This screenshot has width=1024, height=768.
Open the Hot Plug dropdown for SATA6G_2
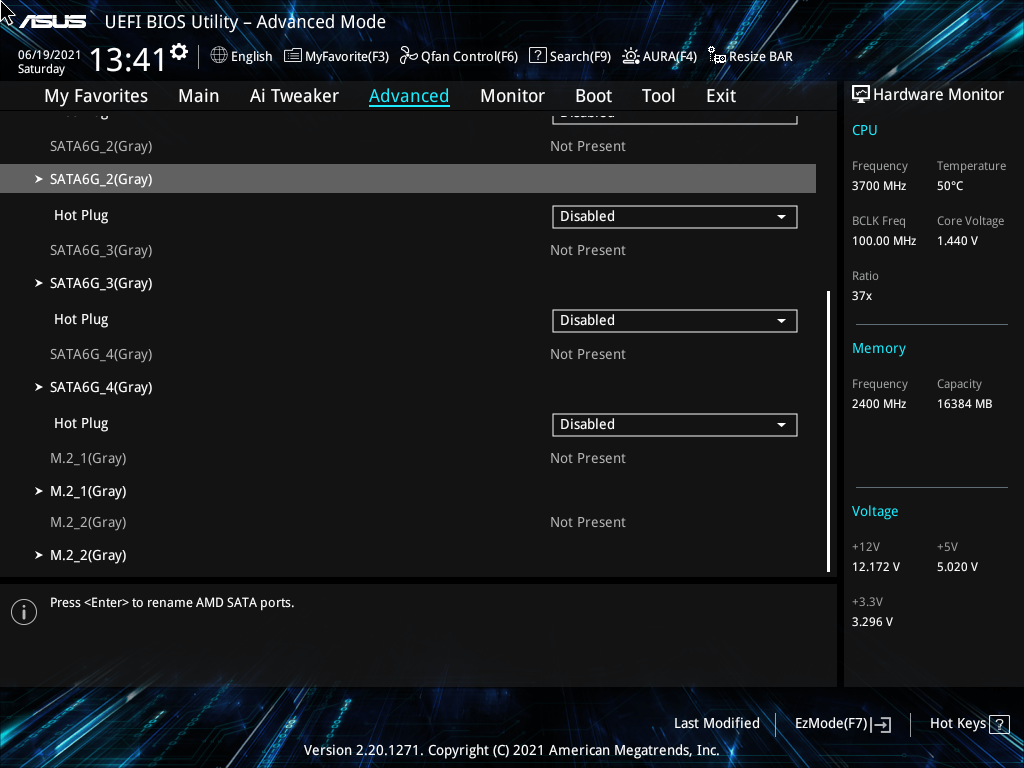tap(674, 216)
